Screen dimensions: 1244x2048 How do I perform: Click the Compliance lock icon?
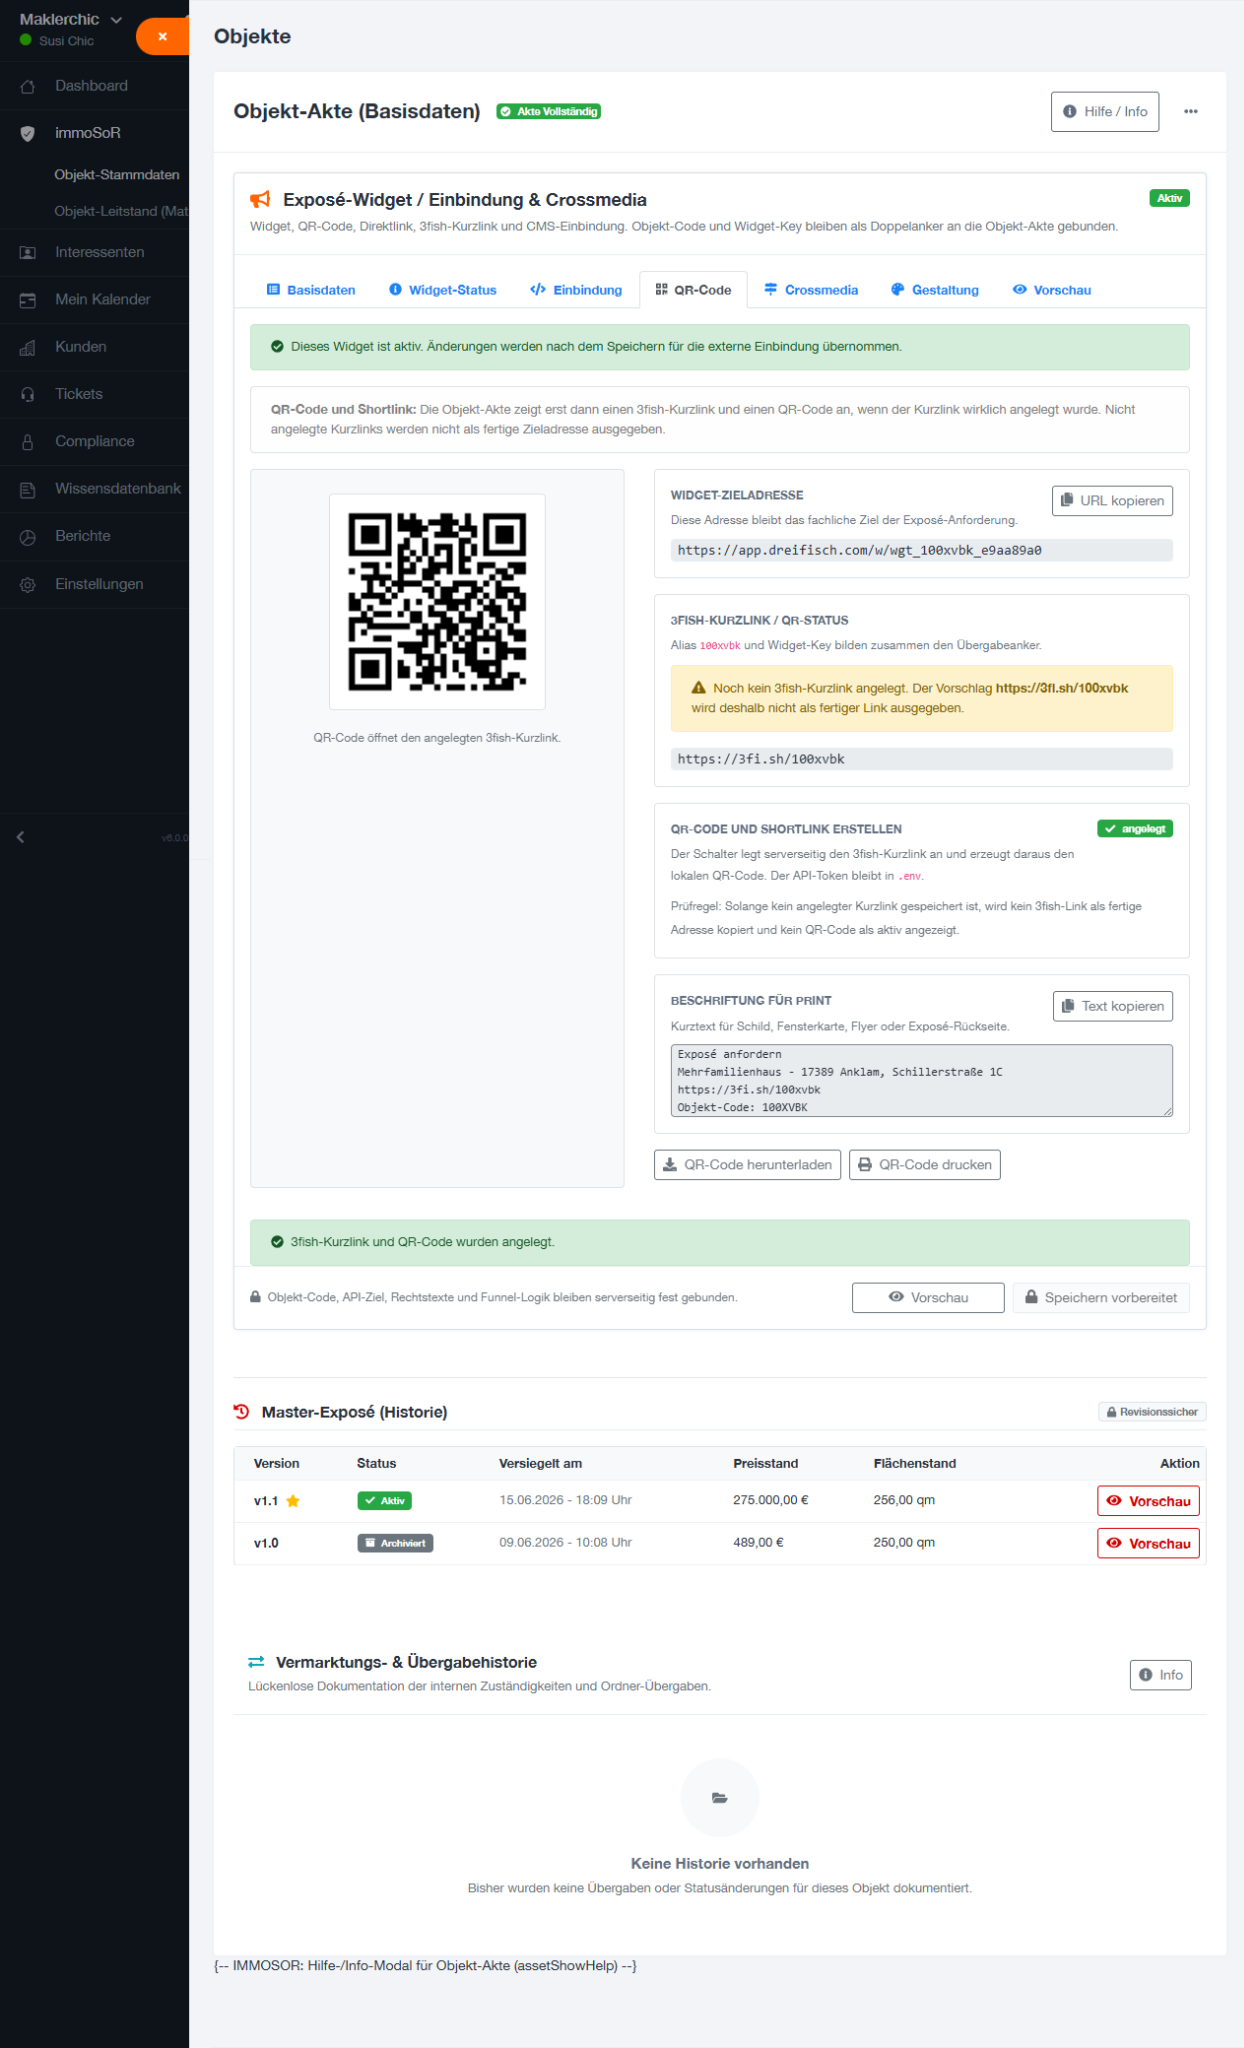[x=28, y=441]
